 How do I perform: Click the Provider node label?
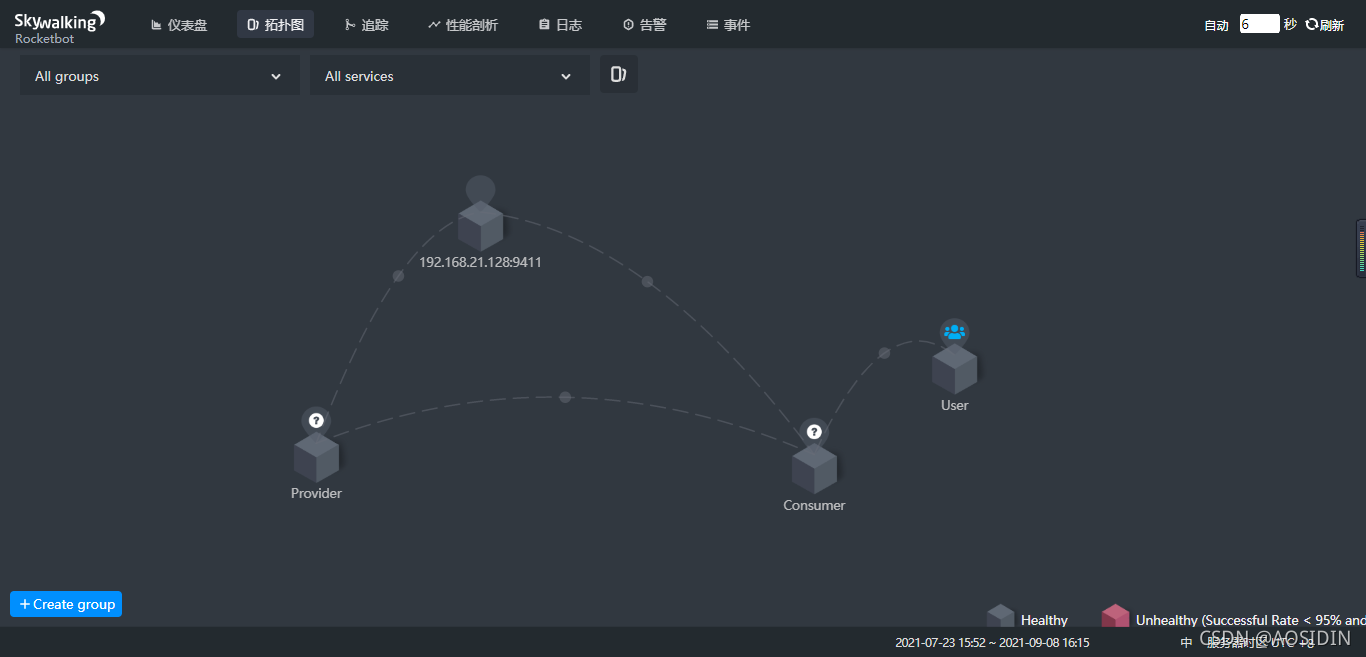pos(316,493)
